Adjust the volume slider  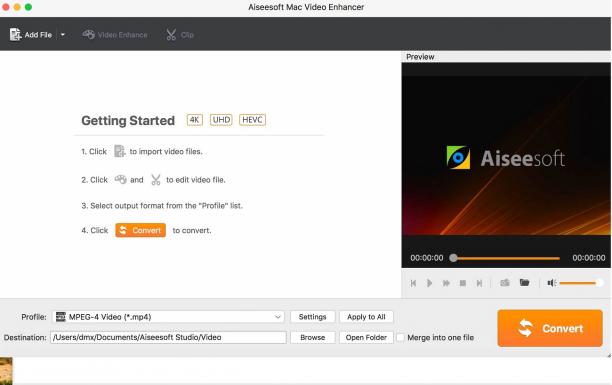coord(581,283)
